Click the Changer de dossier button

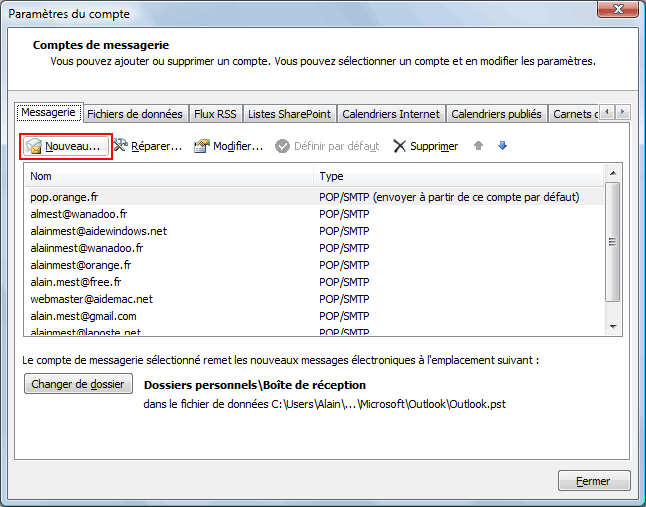(x=78, y=384)
